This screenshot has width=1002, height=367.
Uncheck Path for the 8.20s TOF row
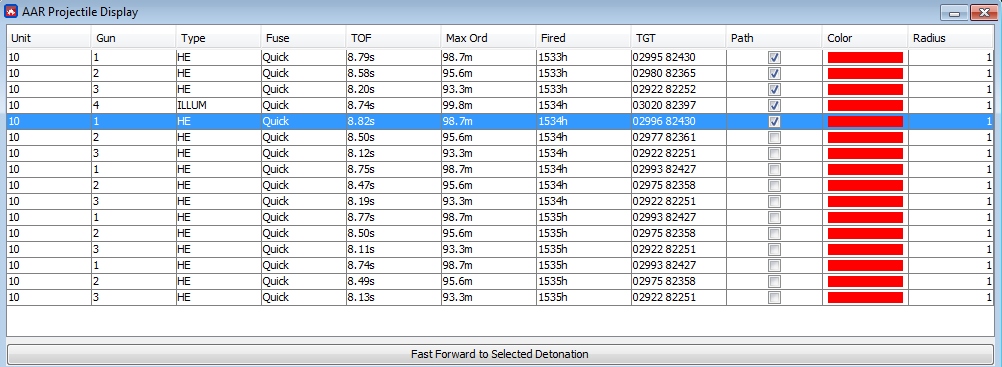pos(775,90)
